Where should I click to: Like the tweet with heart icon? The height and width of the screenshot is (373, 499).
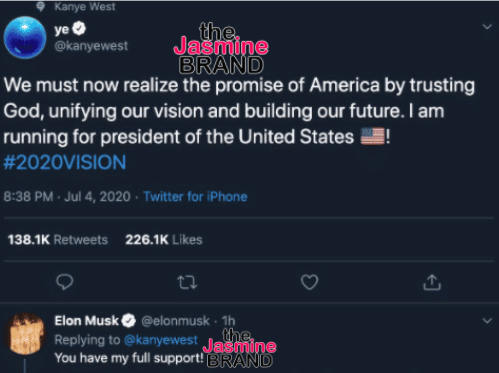pyautogui.click(x=309, y=282)
